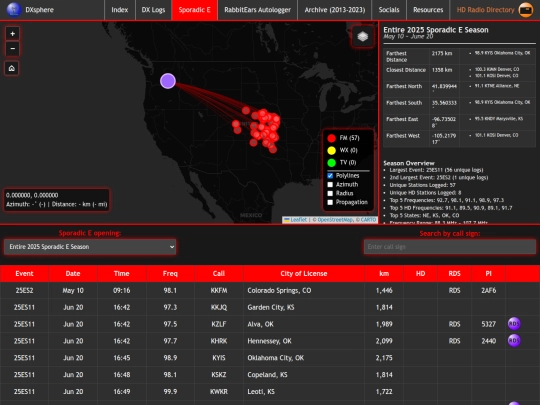540x405 pixels.
Task: Click the HD Radio Directory radio icon
Action: click(x=526, y=10)
